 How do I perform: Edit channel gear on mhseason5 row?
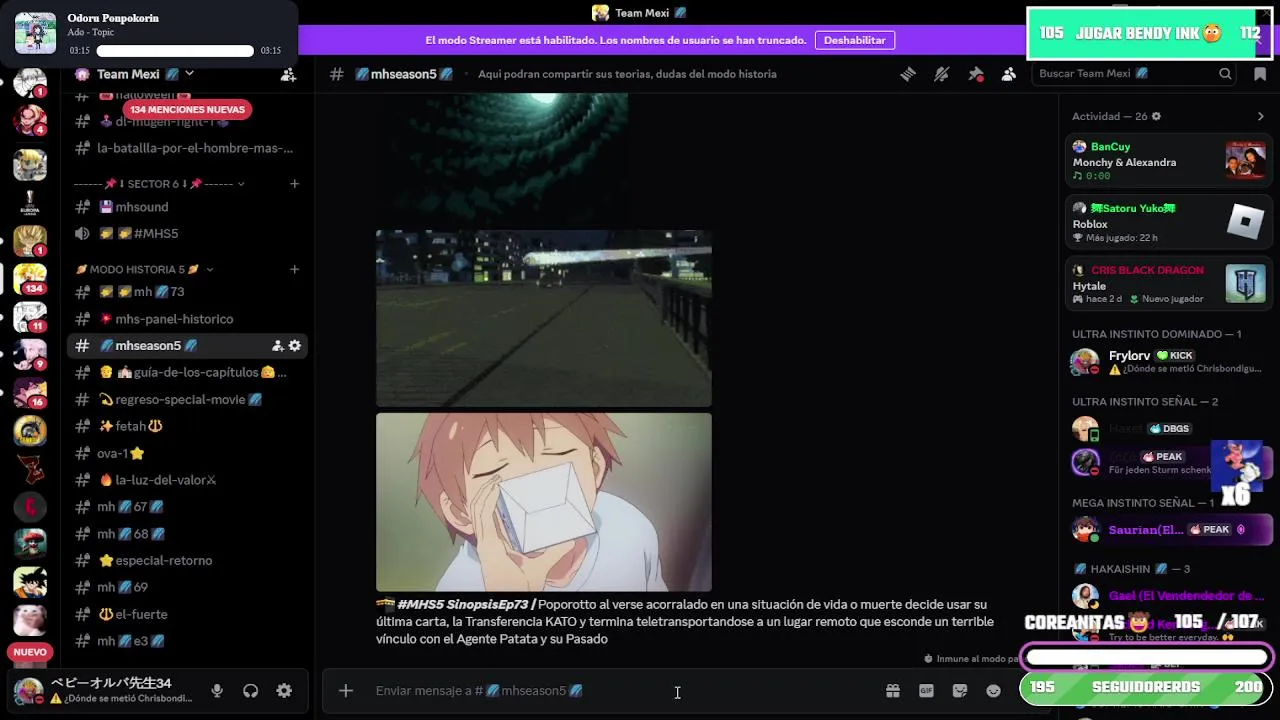(x=294, y=346)
